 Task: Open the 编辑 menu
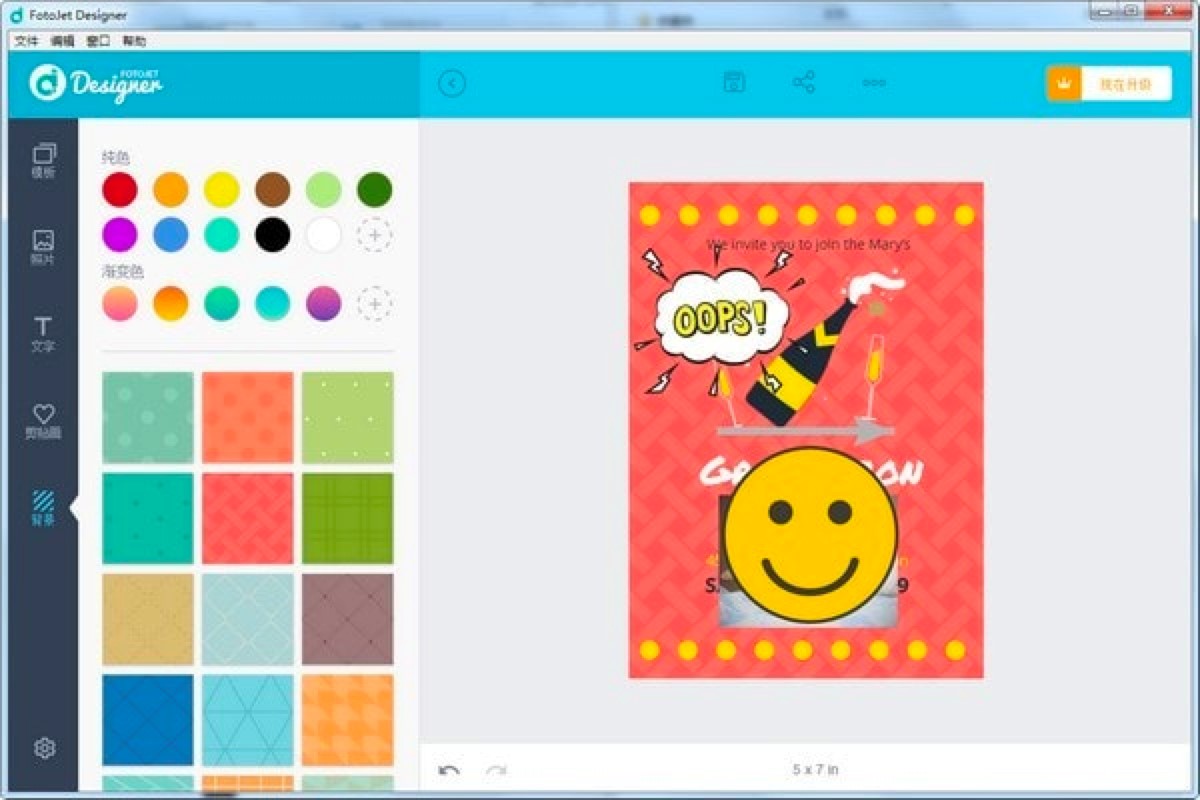point(62,41)
